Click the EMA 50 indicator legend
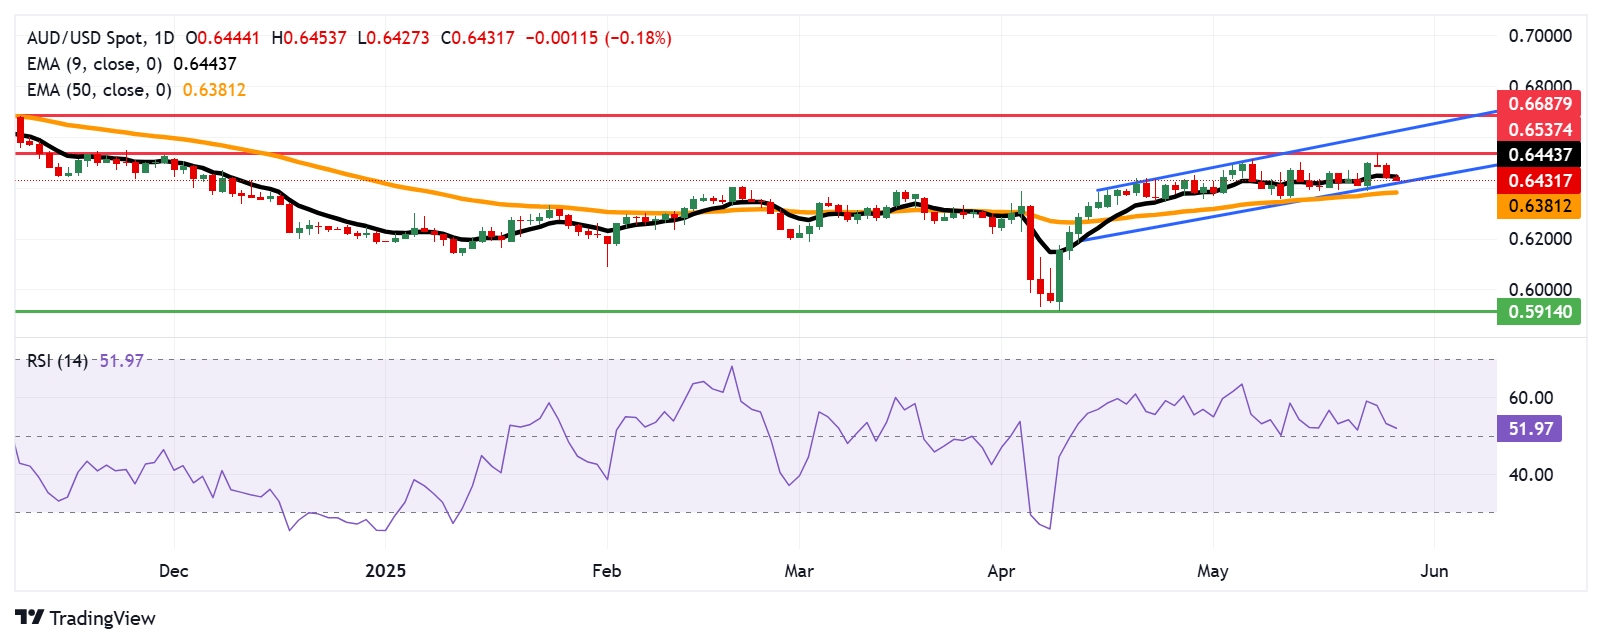This screenshot has height=644, width=1602. coord(98,90)
